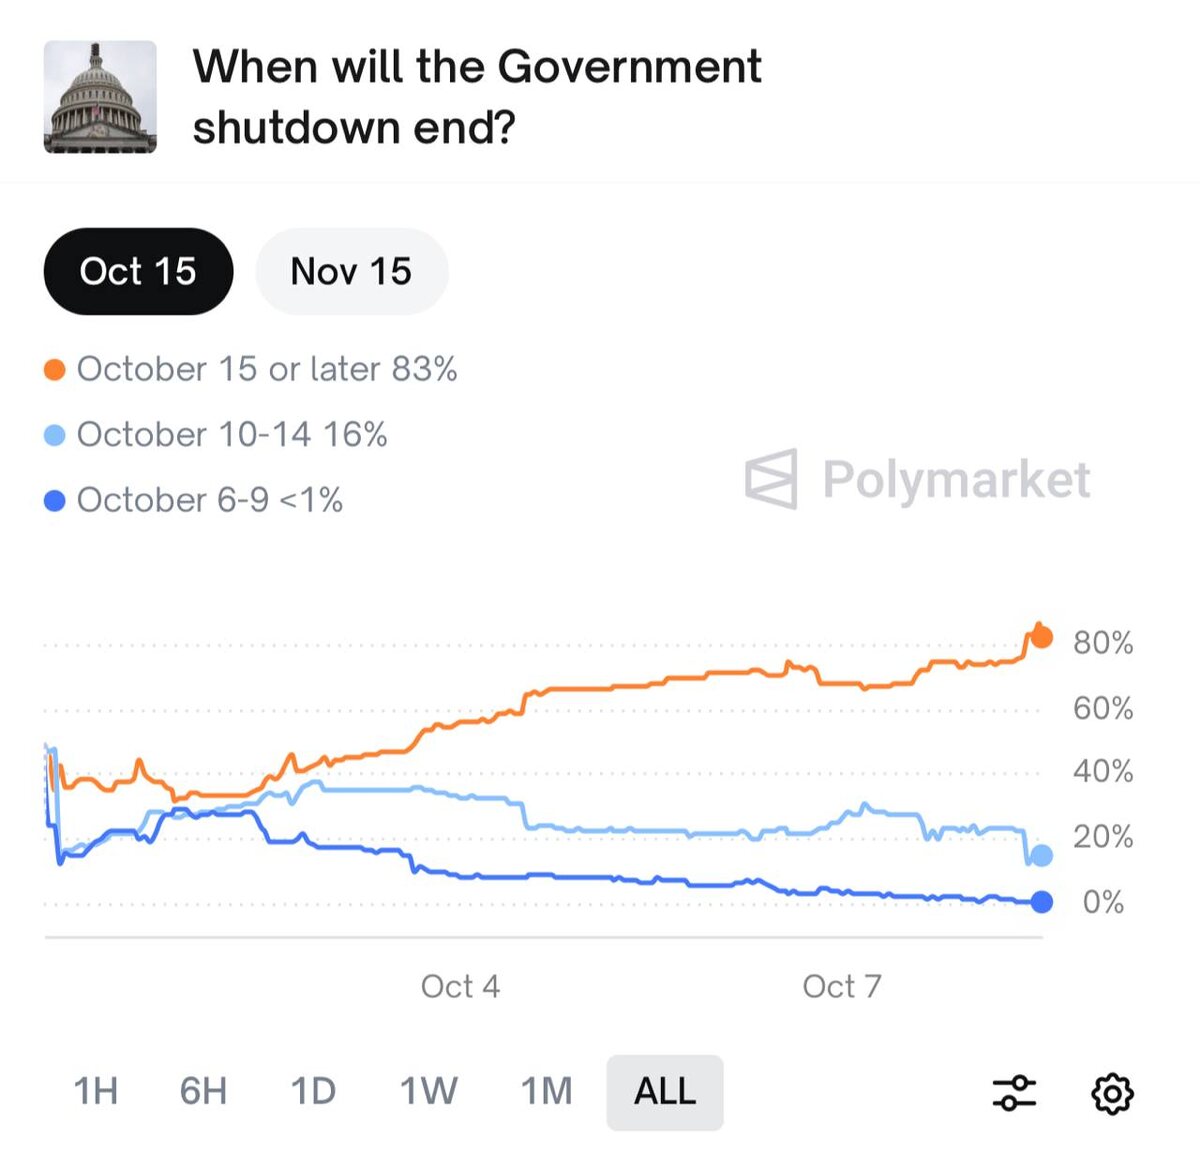
Task: Click the market title about Government shutdown
Action: pos(476,97)
